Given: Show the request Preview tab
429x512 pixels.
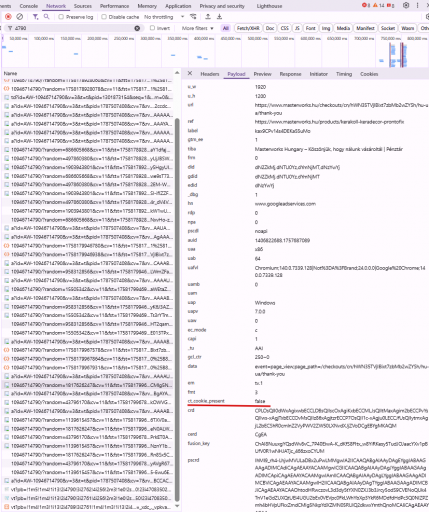Looking at the screenshot, I should [263, 74].
